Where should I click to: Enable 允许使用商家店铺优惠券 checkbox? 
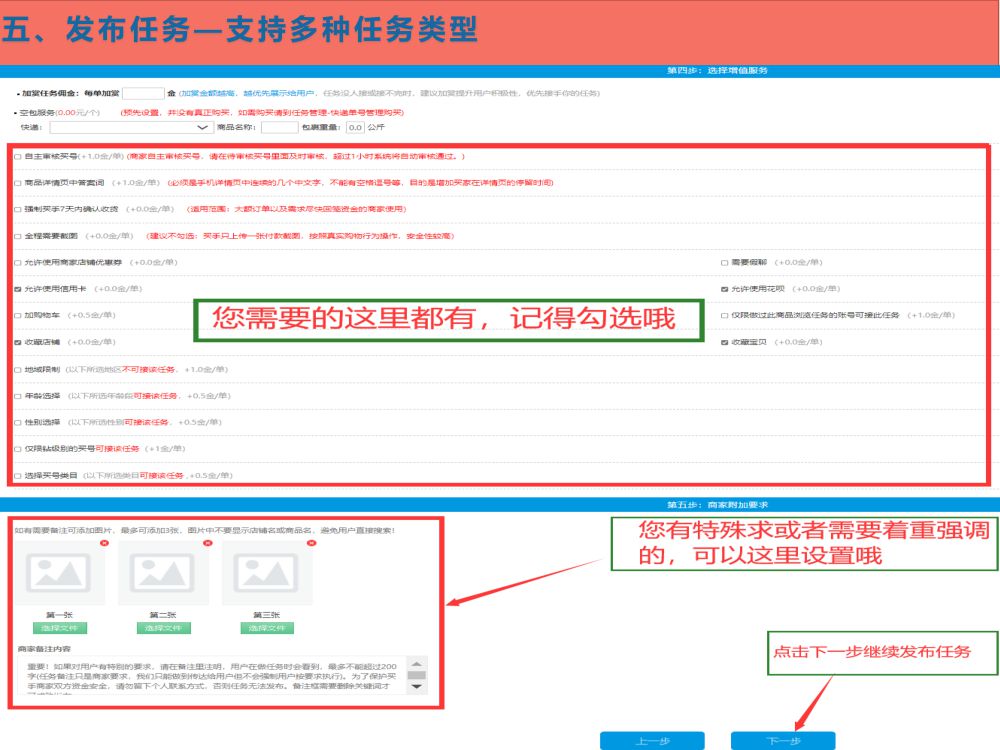click(18, 263)
